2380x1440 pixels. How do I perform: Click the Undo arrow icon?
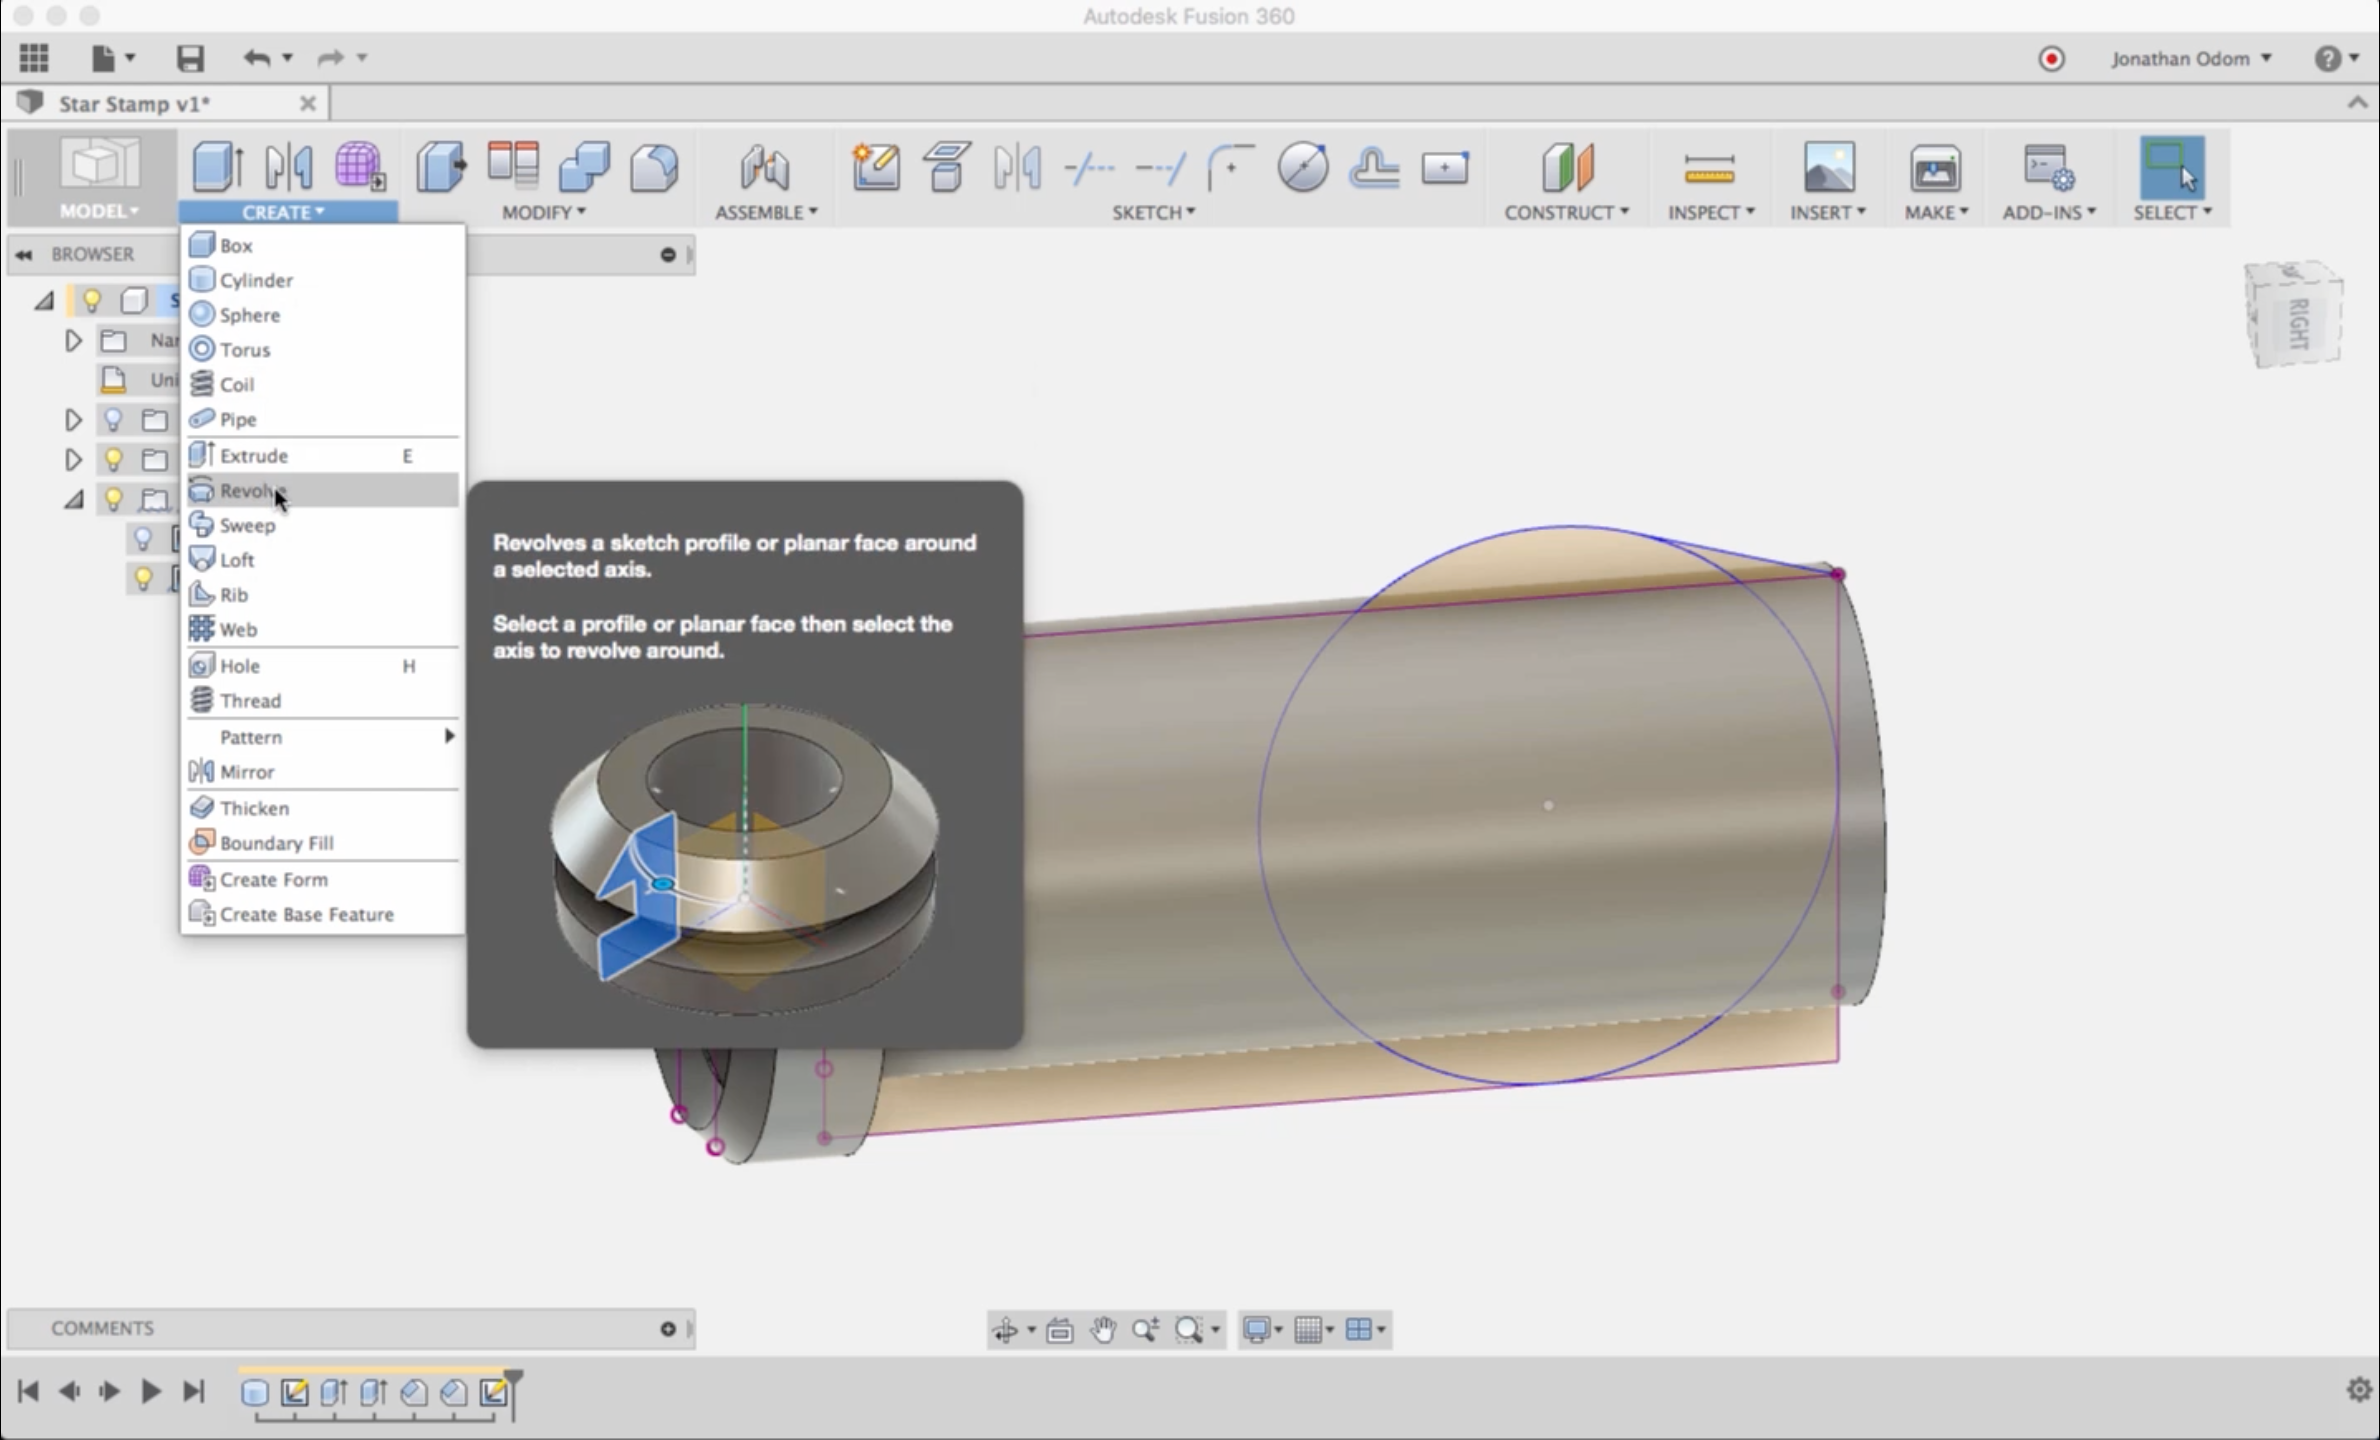(x=256, y=58)
